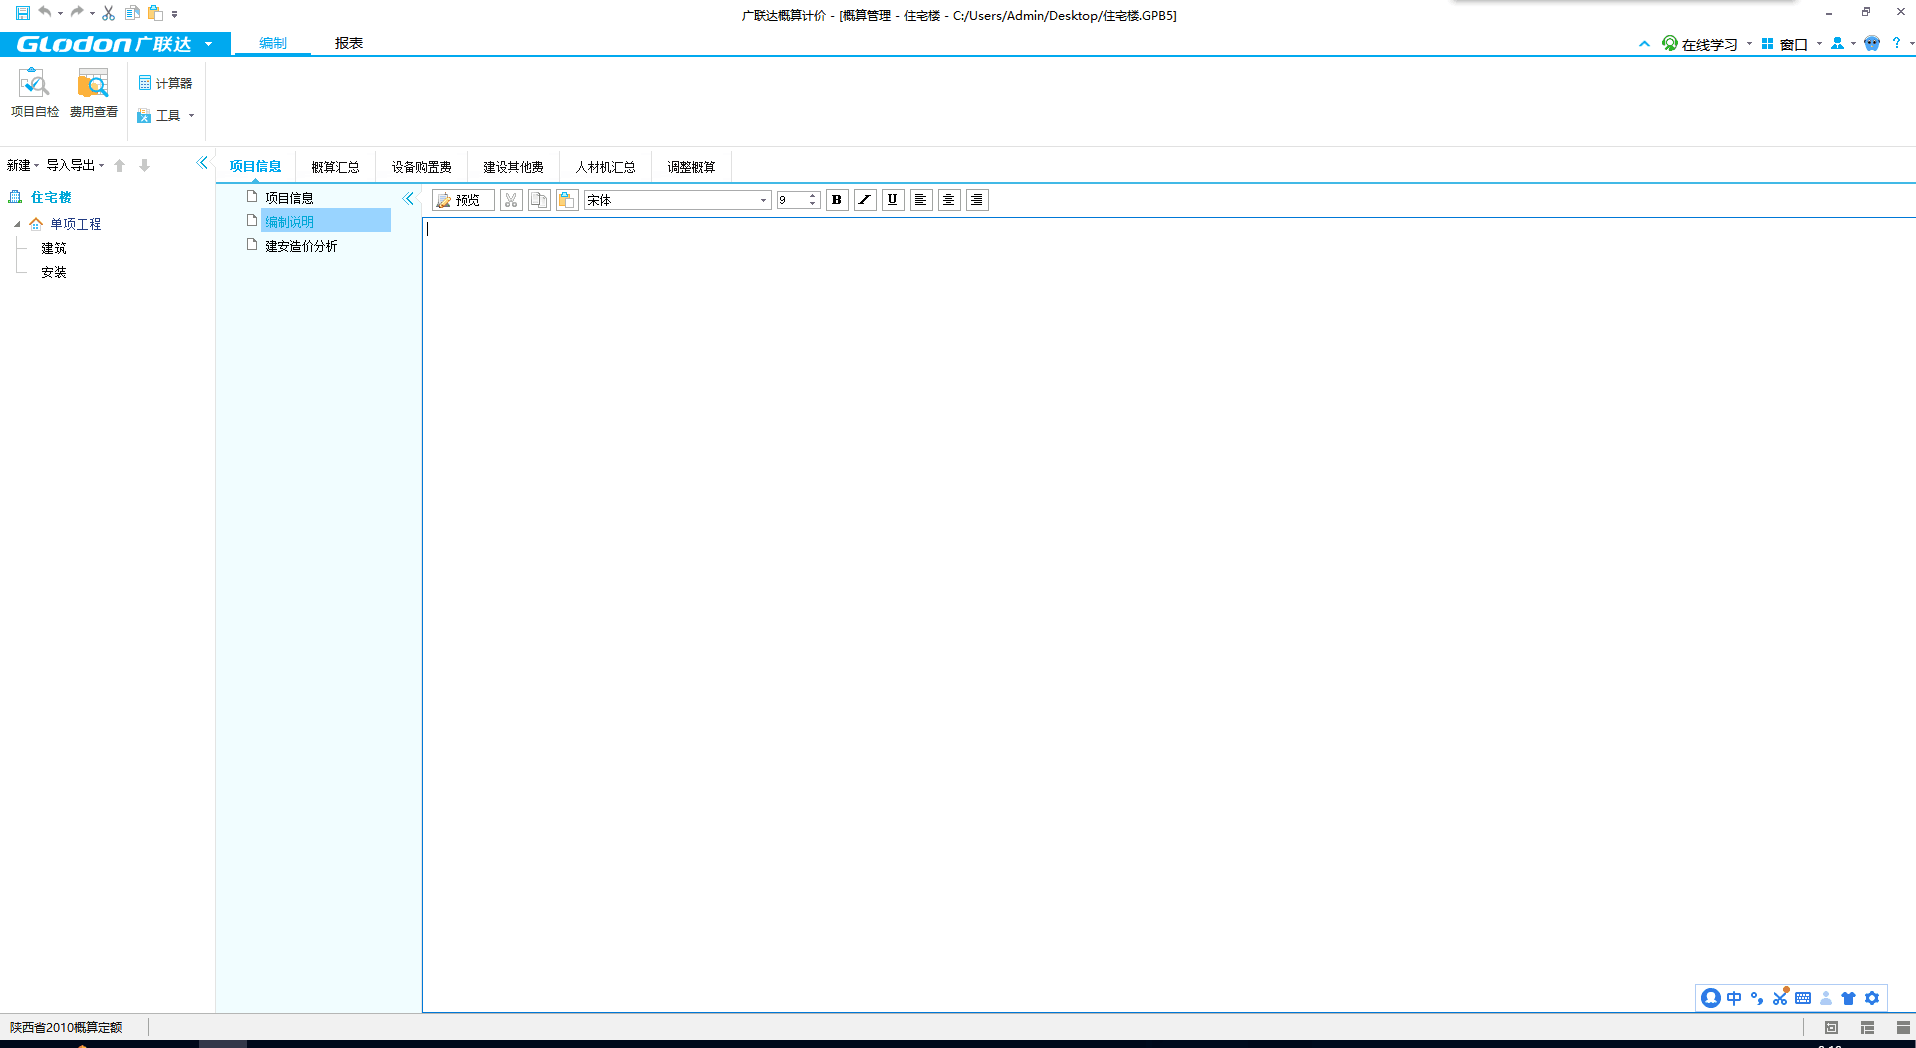Select 建筑 in the project tree

pos(54,248)
